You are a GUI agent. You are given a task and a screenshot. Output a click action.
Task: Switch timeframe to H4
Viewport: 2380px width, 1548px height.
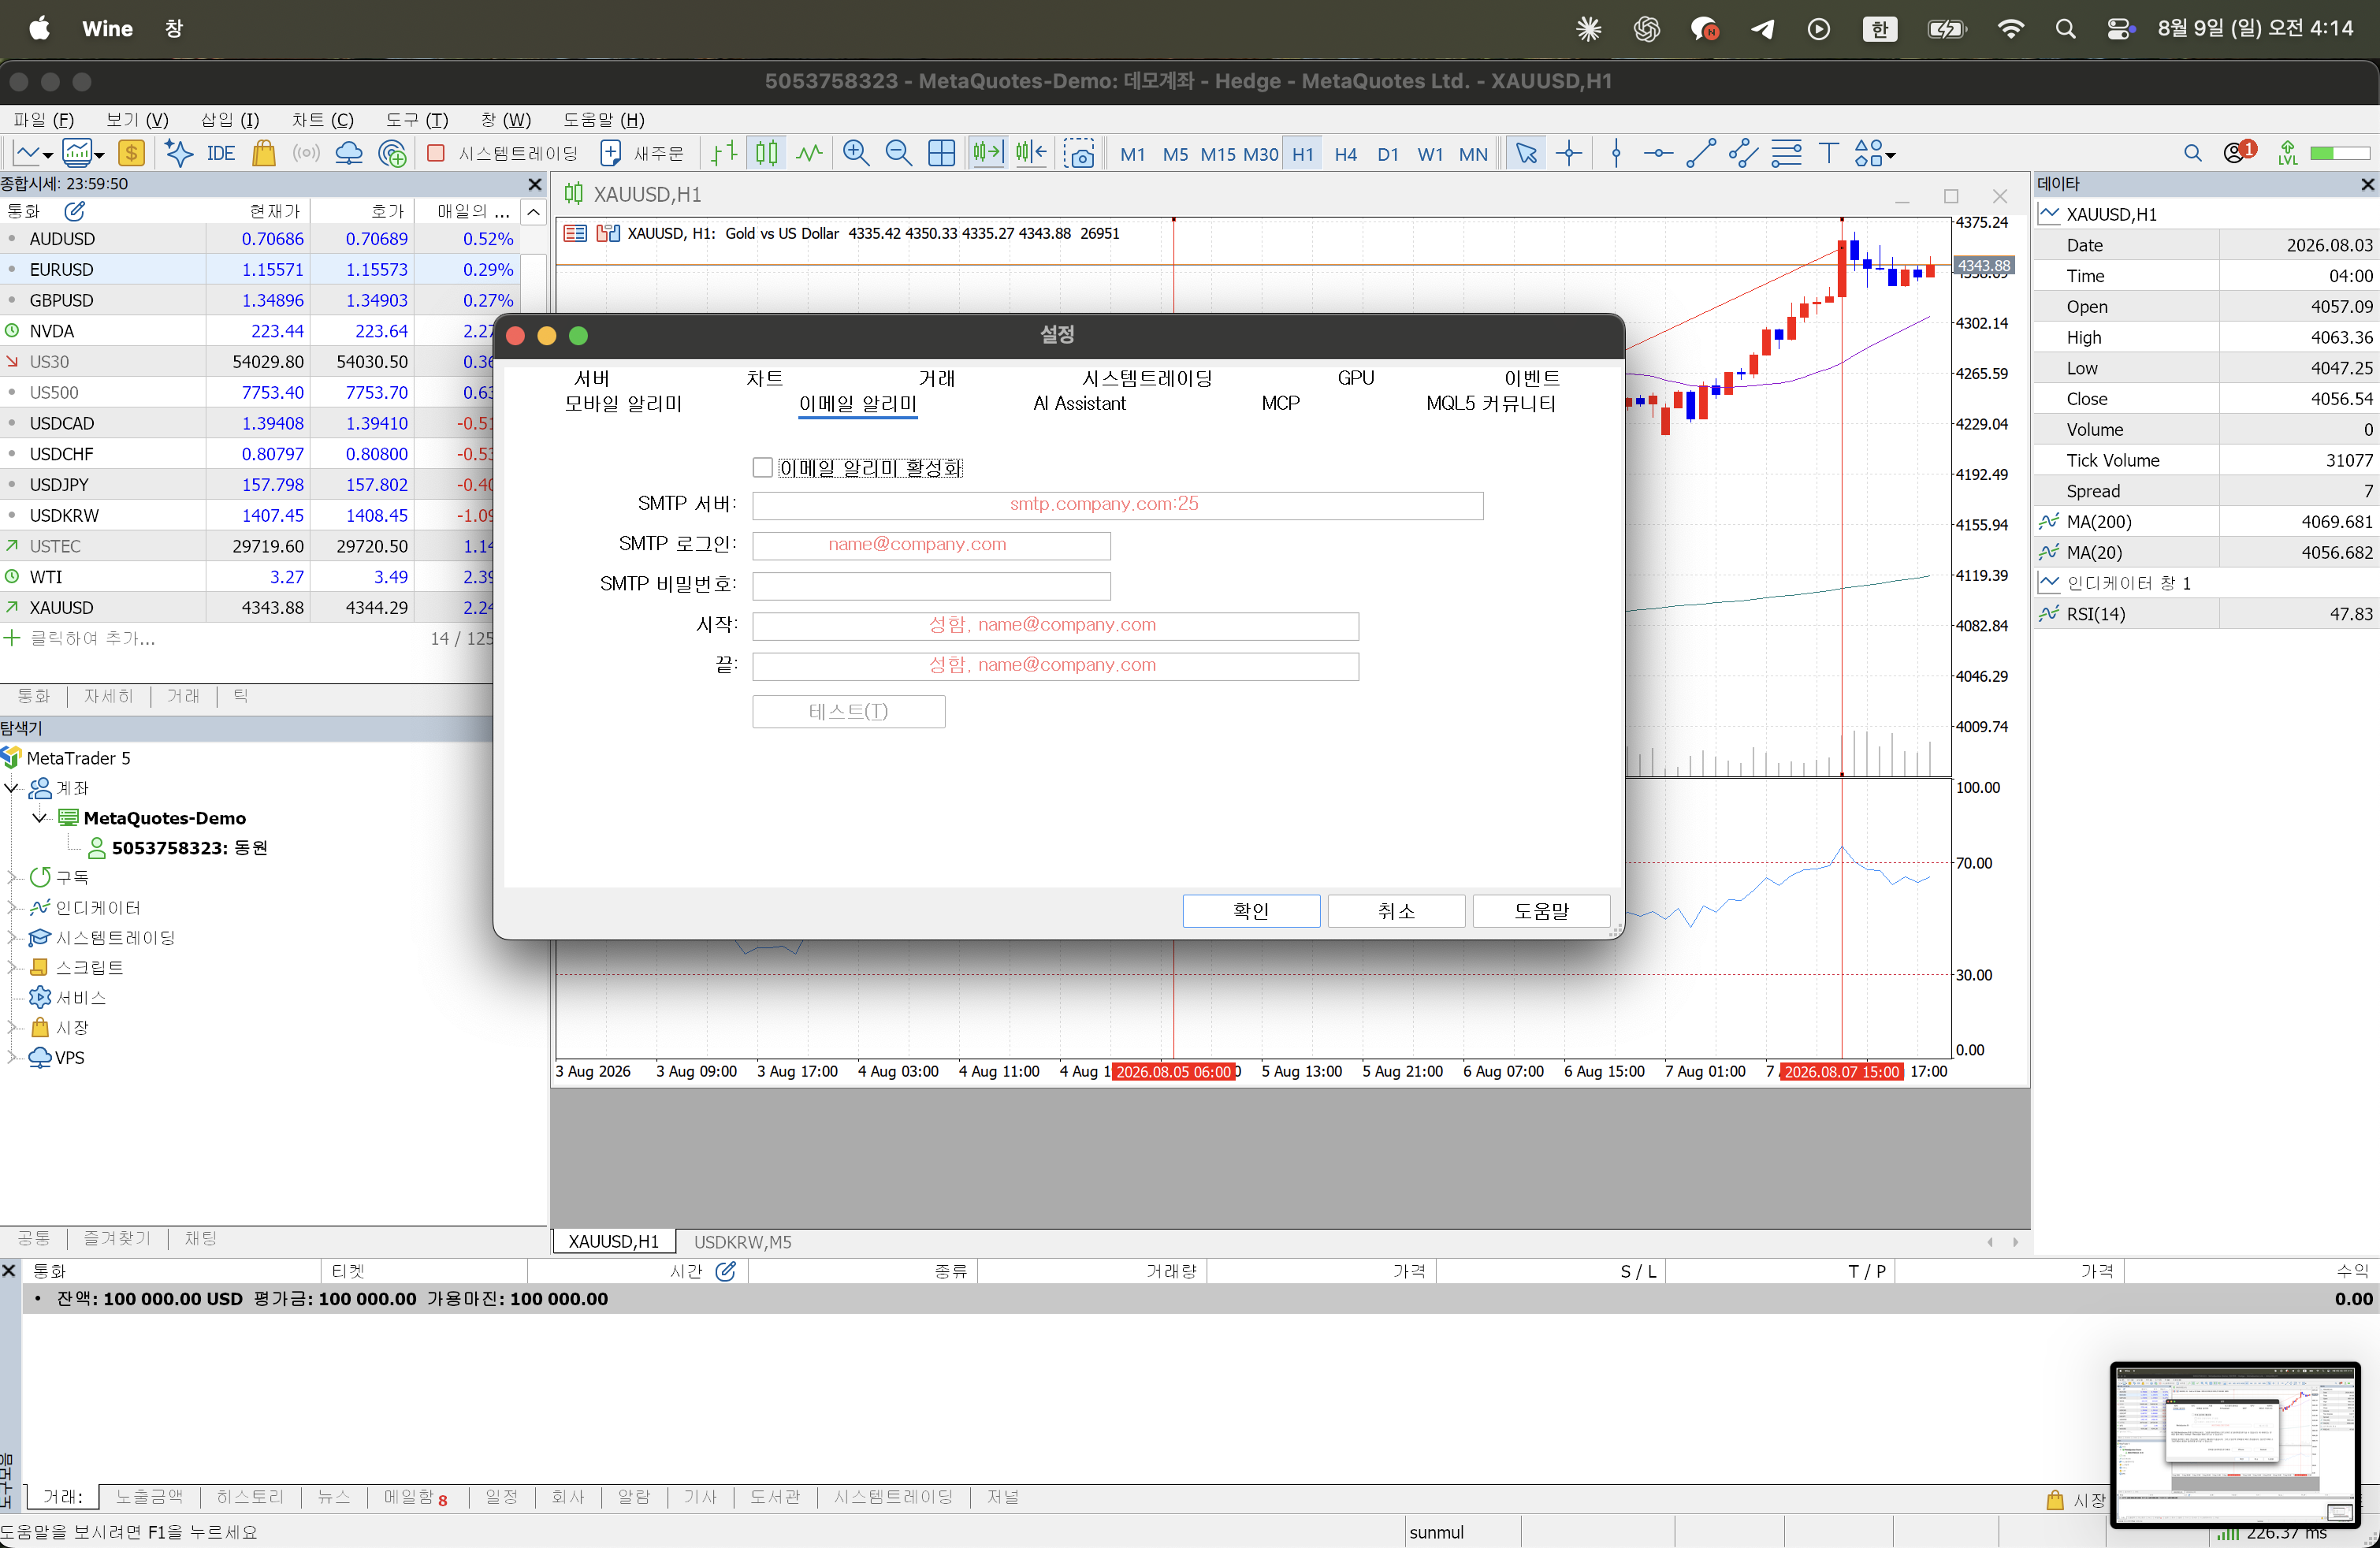pos(1346,154)
